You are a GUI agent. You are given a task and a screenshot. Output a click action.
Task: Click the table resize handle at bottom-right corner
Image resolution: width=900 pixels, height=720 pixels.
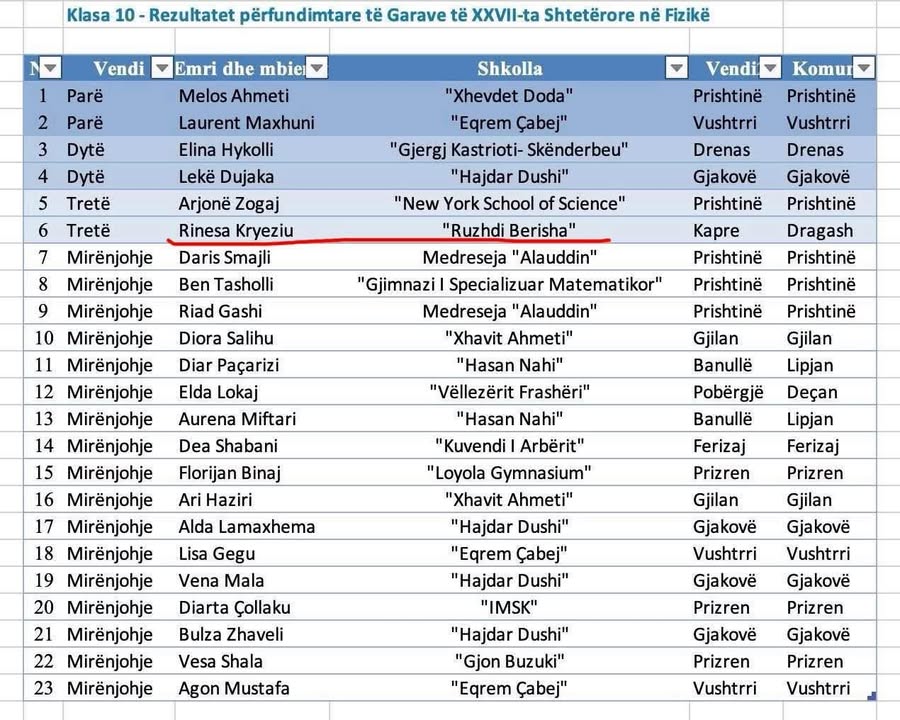(873, 696)
